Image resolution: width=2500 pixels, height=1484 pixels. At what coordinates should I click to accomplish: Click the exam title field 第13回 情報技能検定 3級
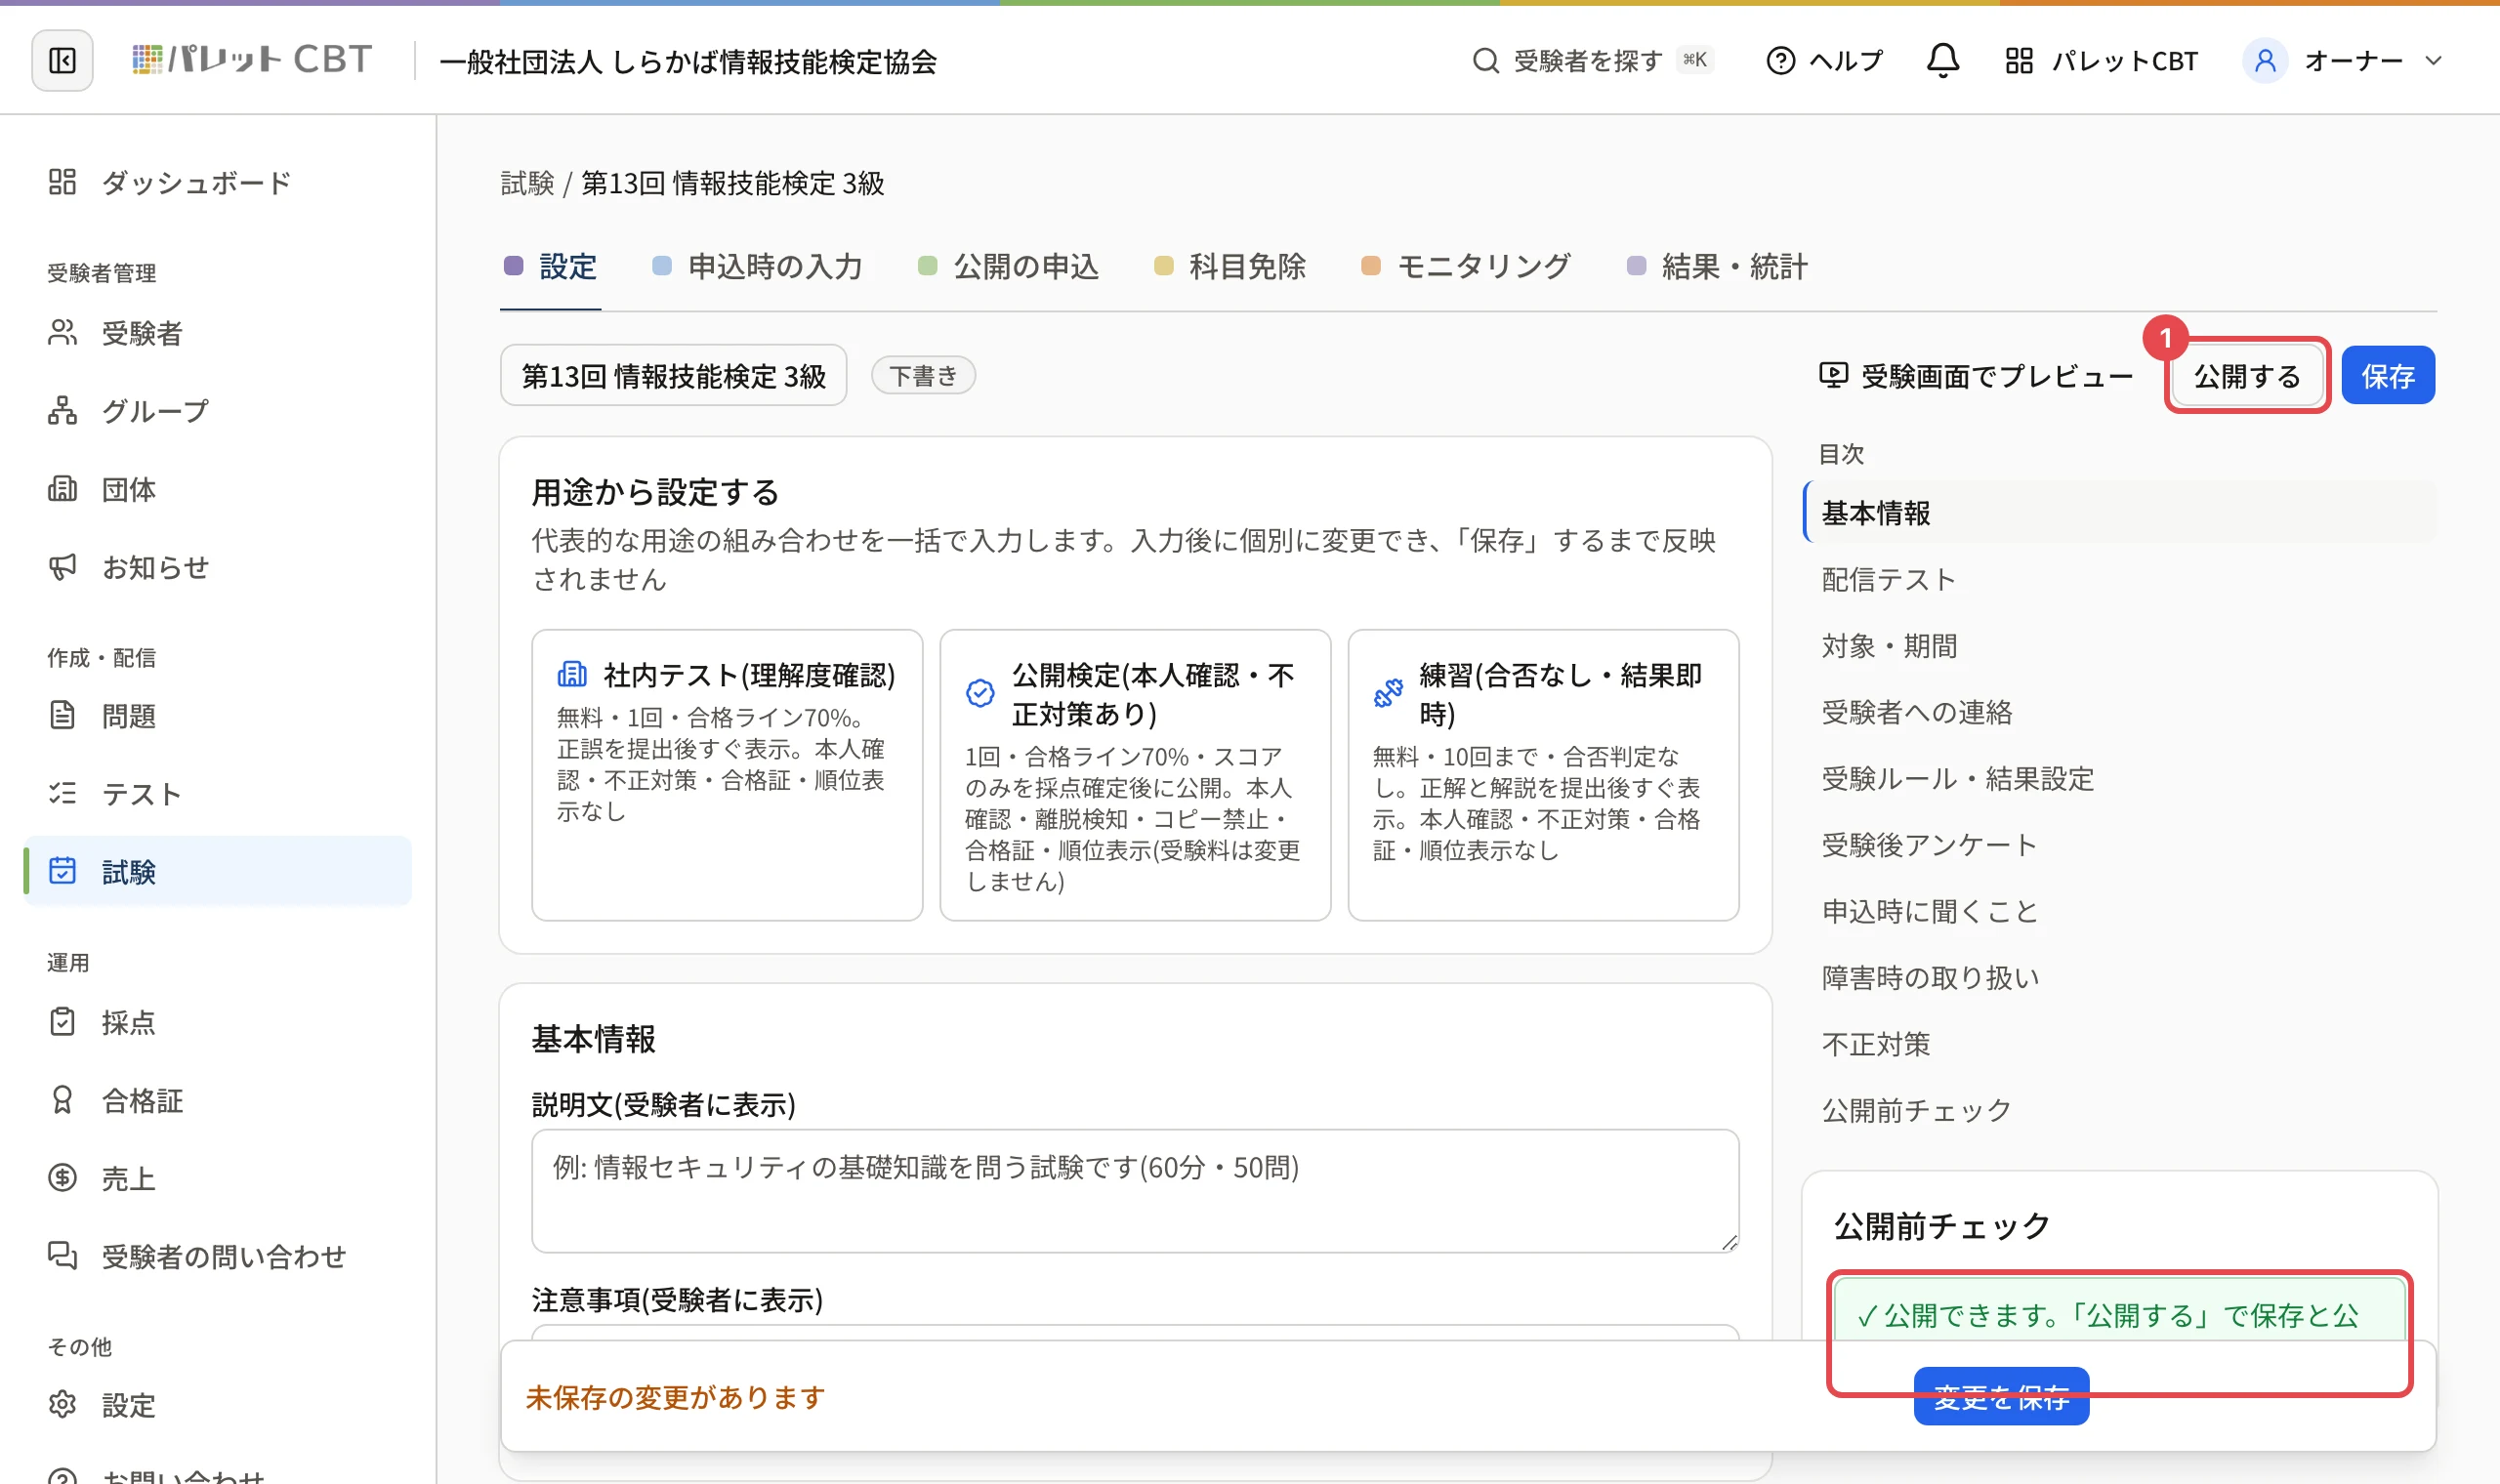pyautogui.click(x=674, y=376)
